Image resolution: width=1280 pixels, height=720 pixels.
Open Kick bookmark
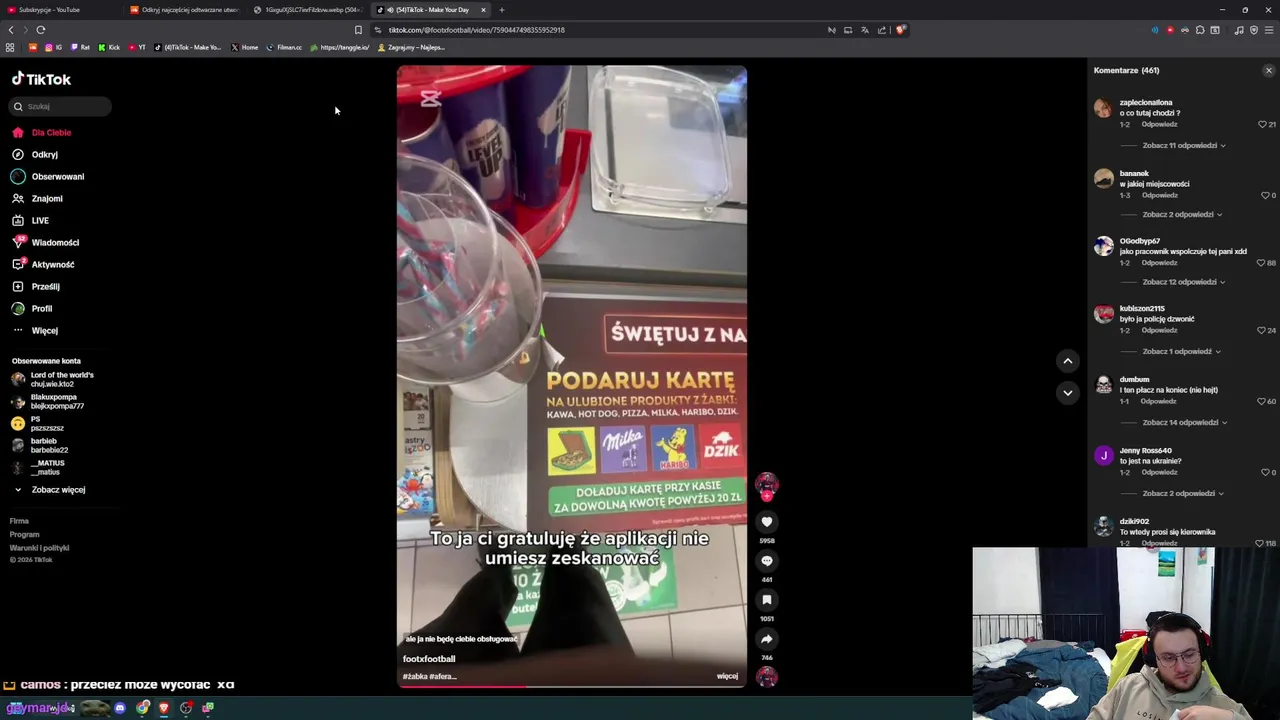point(109,47)
